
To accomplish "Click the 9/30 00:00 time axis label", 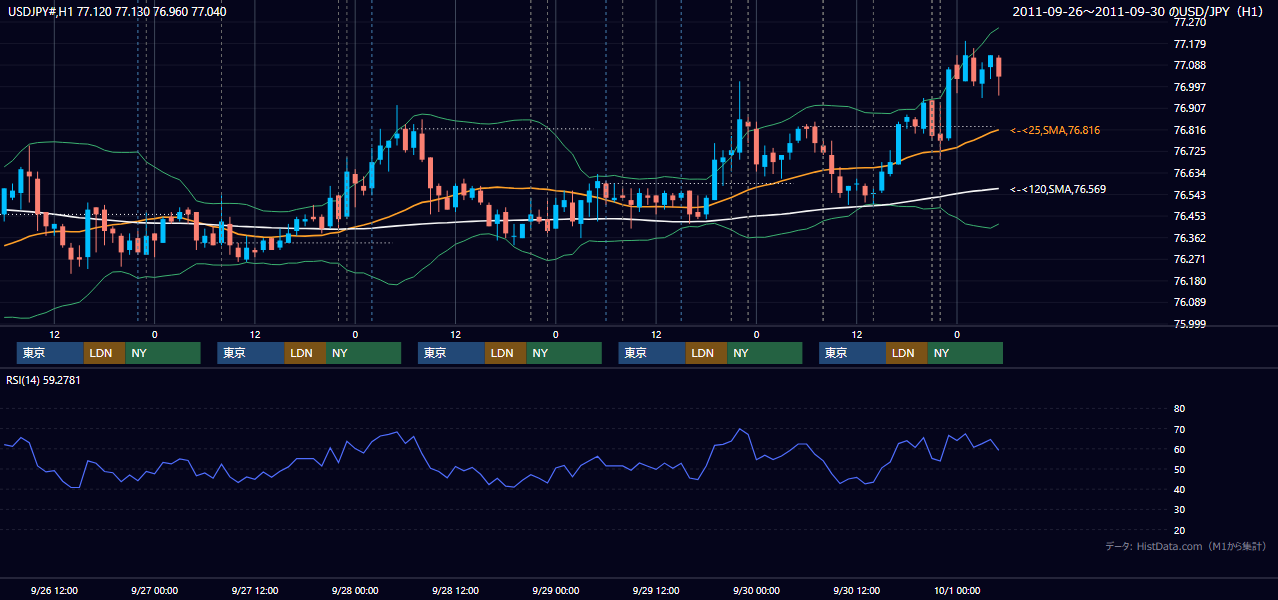I will (x=756, y=590).
